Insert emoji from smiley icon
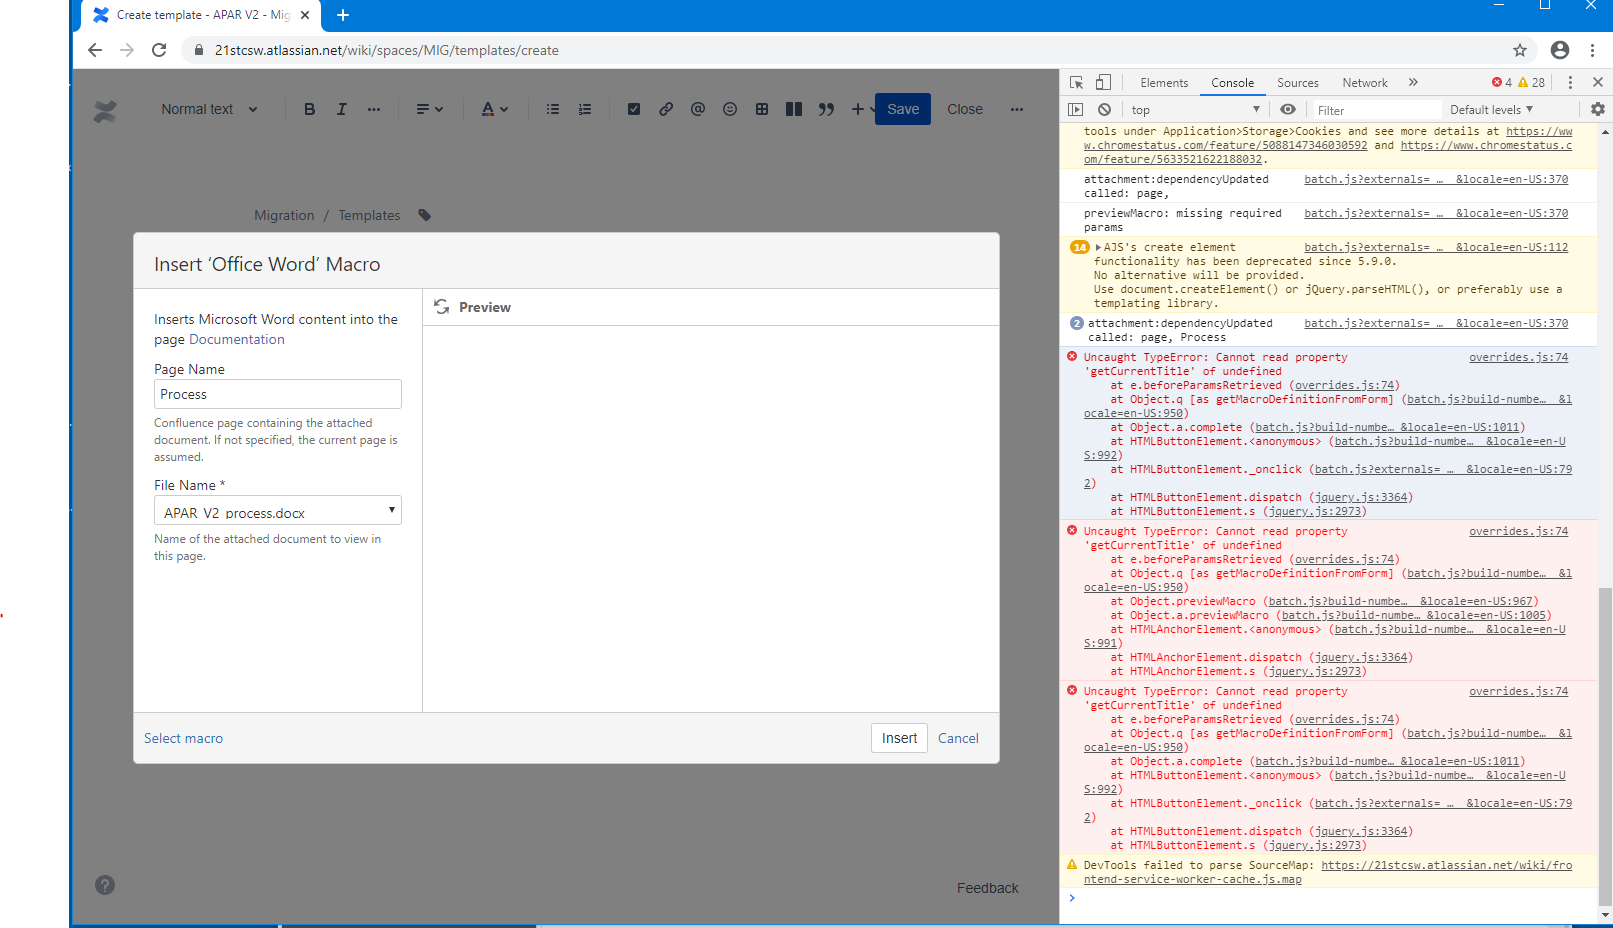The height and width of the screenshot is (928, 1613). click(x=730, y=109)
